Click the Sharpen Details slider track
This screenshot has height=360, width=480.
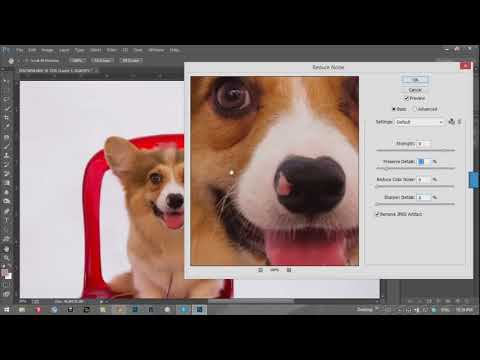[x=415, y=204]
